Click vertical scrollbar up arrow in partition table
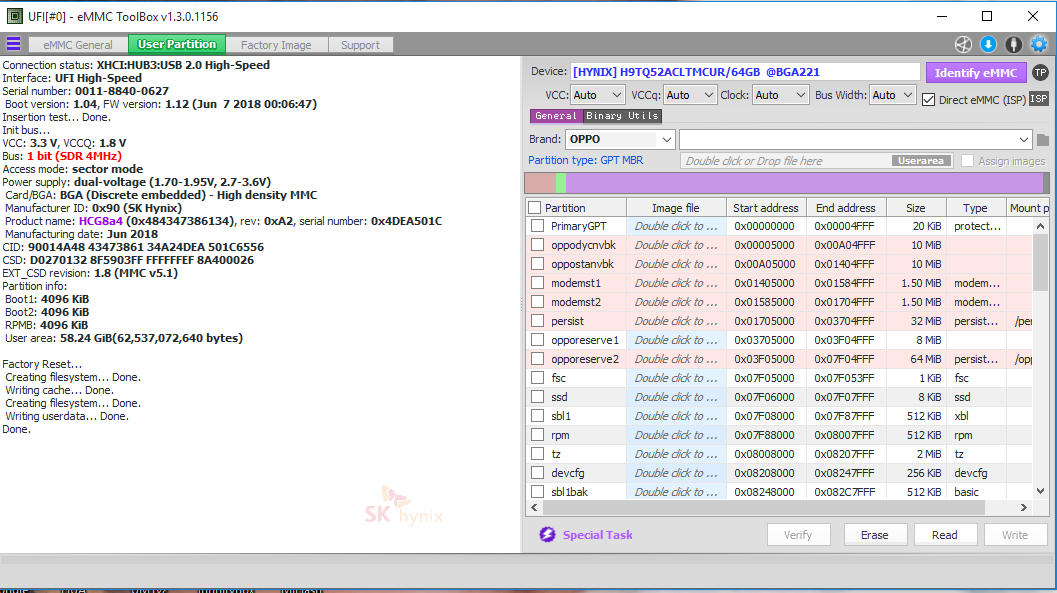Viewport: 1057px width, 593px height. (x=1040, y=226)
